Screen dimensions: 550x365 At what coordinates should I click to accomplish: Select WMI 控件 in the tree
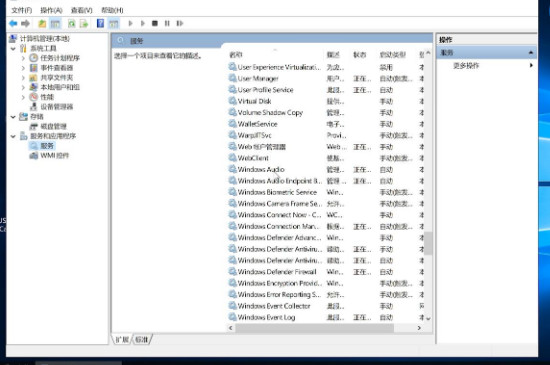point(54,155)
